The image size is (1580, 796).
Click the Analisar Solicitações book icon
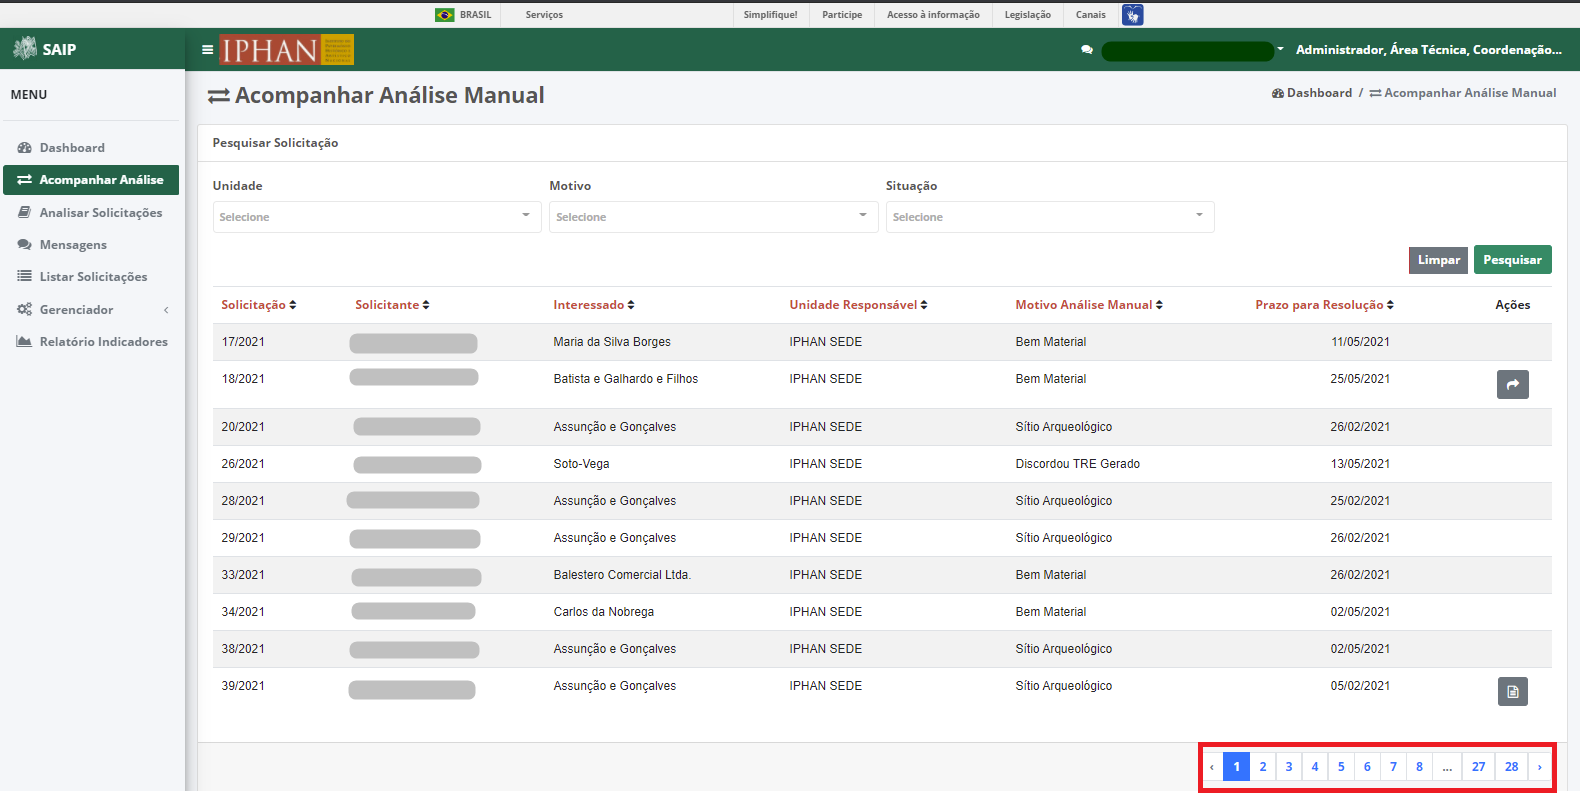pos(25,212)
